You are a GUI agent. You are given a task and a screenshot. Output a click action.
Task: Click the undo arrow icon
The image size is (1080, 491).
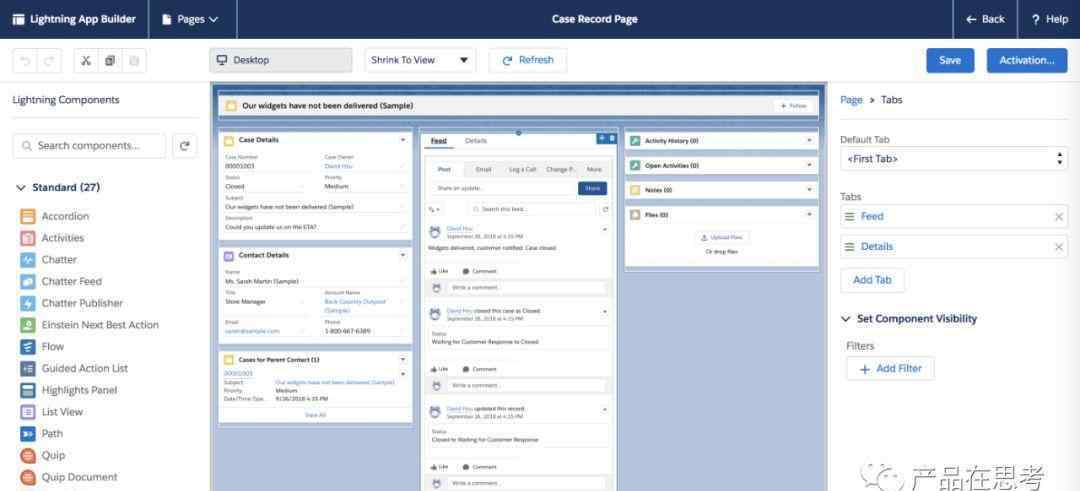pyautogui.click(x=25, y=60)
